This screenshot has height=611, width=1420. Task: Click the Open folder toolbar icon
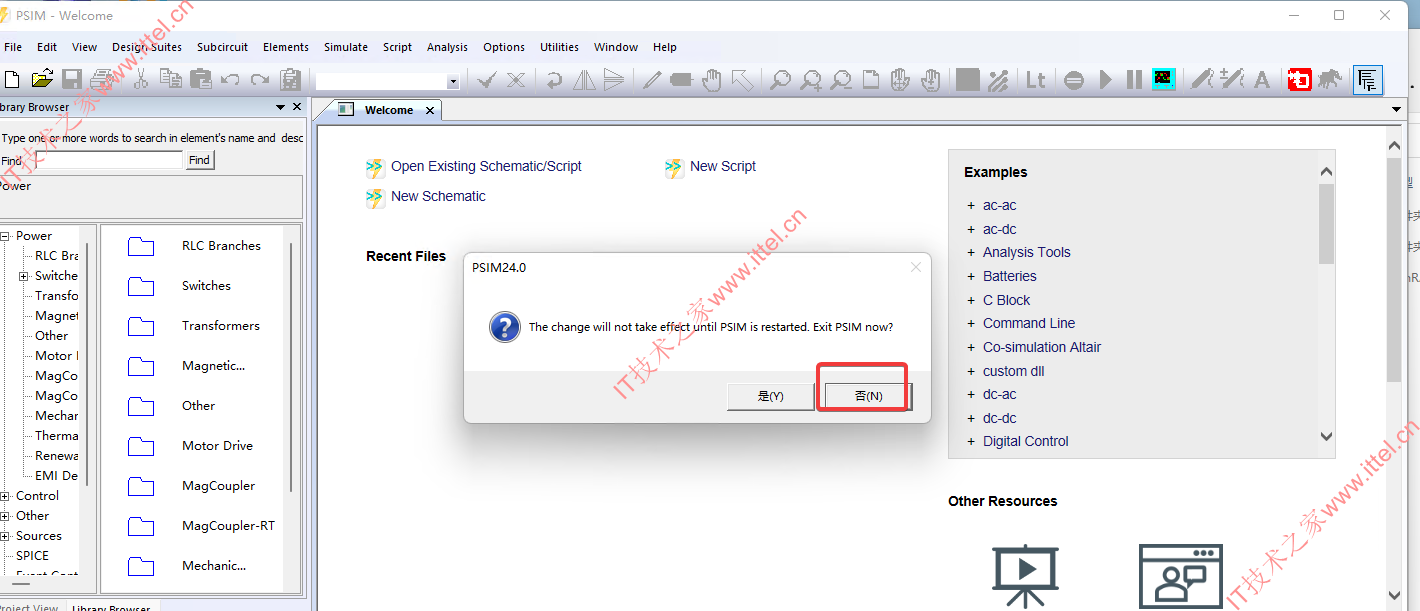[42, 79]
